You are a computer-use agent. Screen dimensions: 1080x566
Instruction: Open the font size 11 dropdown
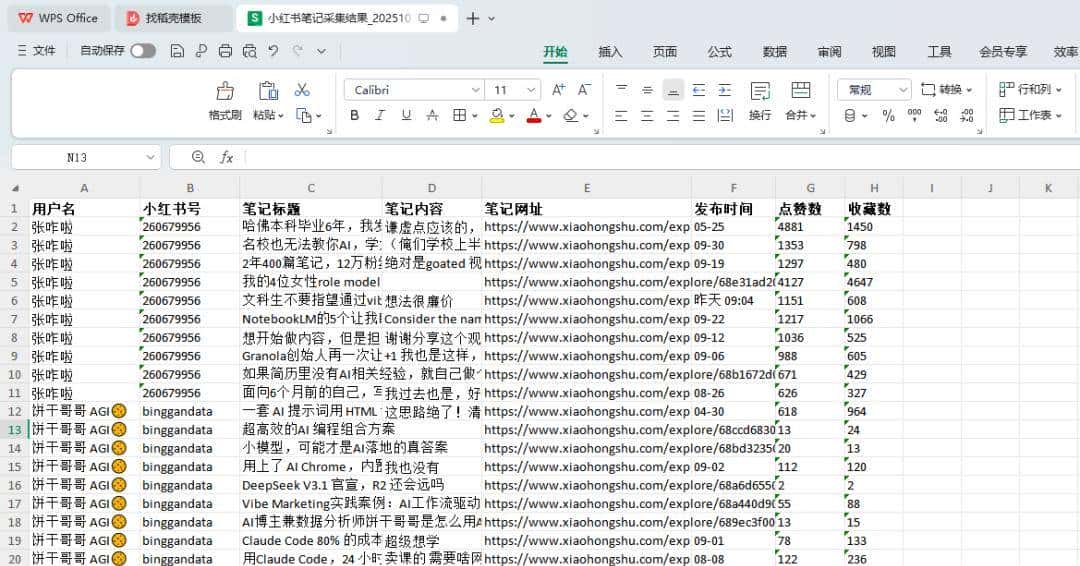pyautogui.click(x=530, y=90)
